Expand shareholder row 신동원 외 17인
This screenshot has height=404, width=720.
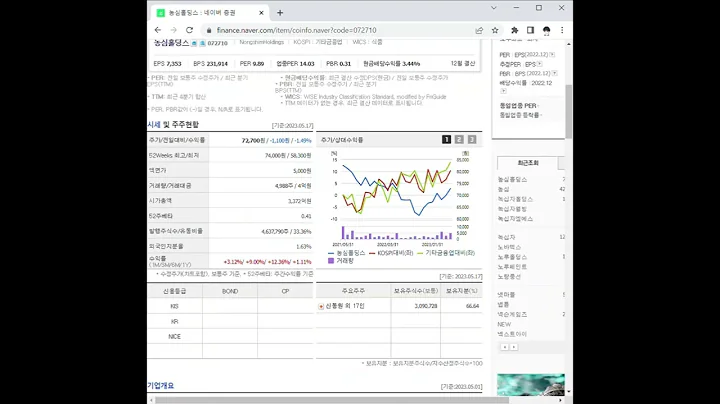(321, 306)
